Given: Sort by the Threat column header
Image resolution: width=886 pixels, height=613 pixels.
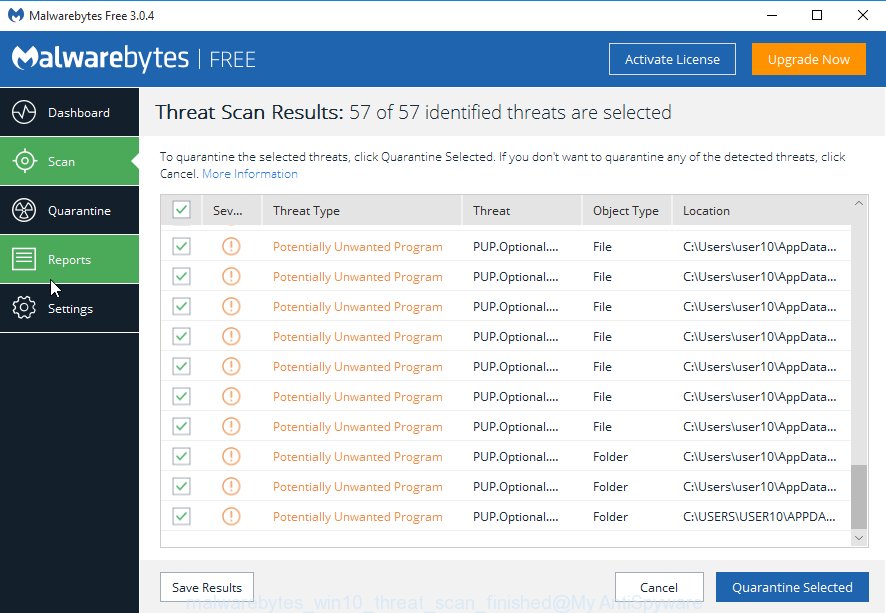Looking at the screenshot, I should (522, 211).
